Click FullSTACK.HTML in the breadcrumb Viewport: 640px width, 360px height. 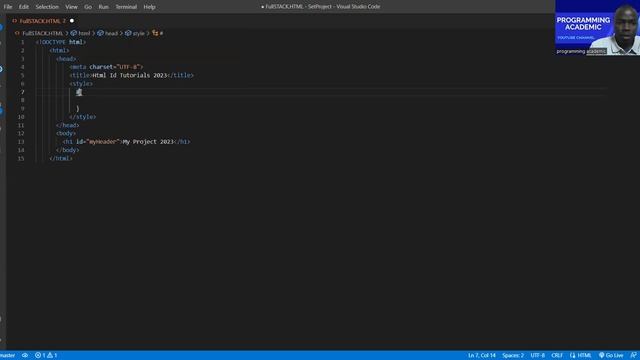click(42, 33)
